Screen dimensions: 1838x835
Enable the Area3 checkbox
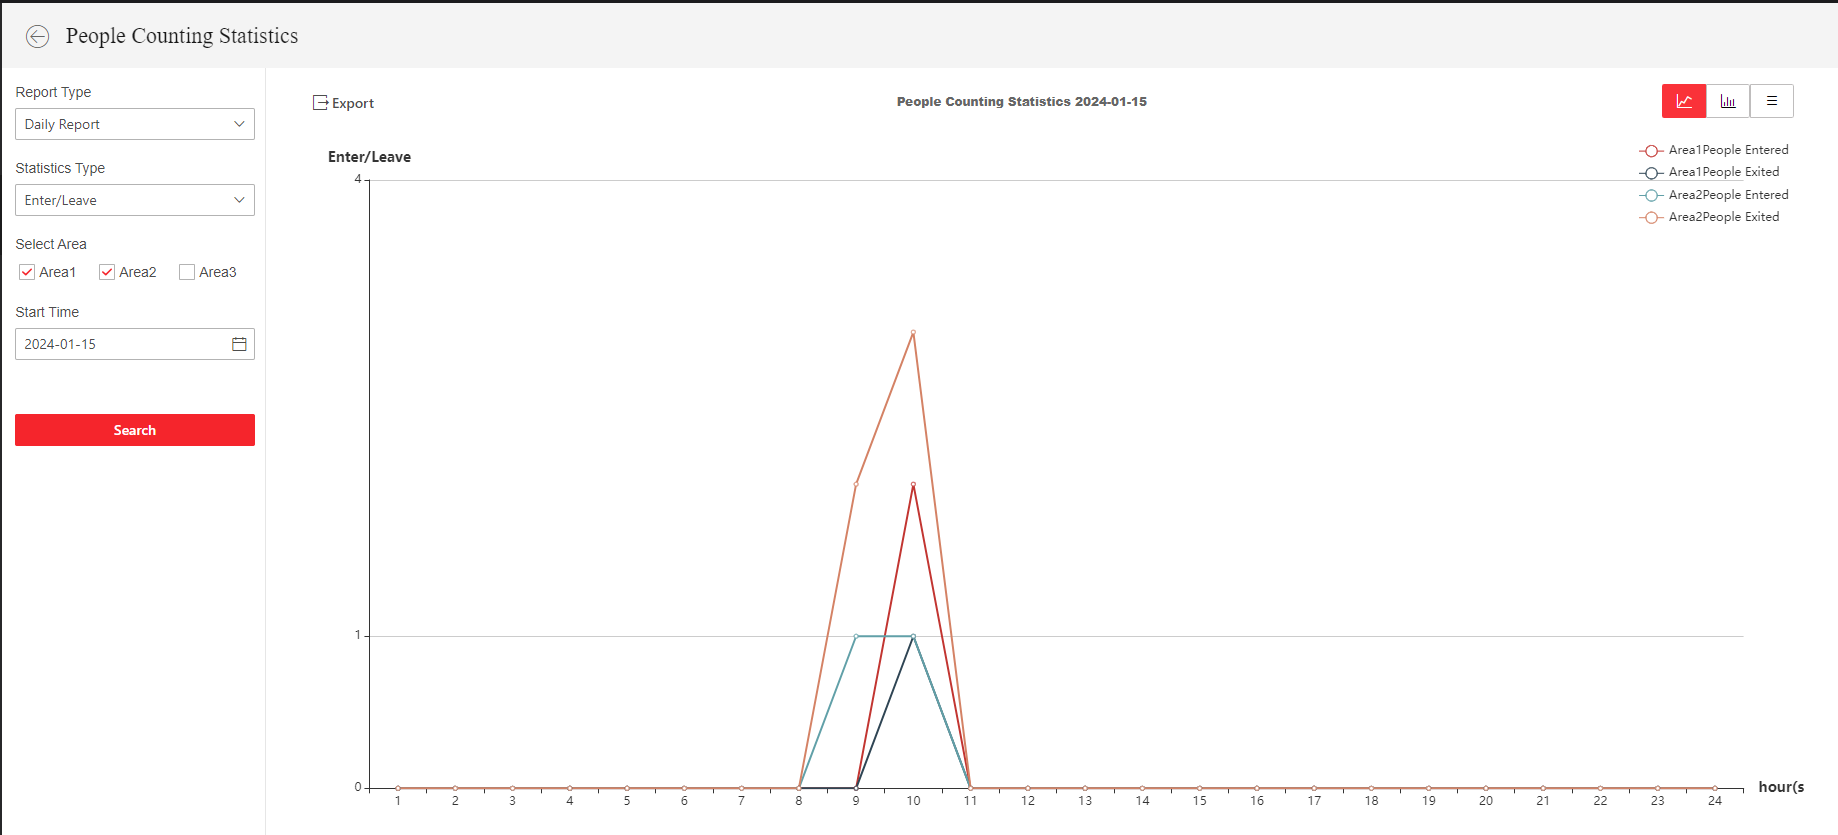[x=187, y=272]
